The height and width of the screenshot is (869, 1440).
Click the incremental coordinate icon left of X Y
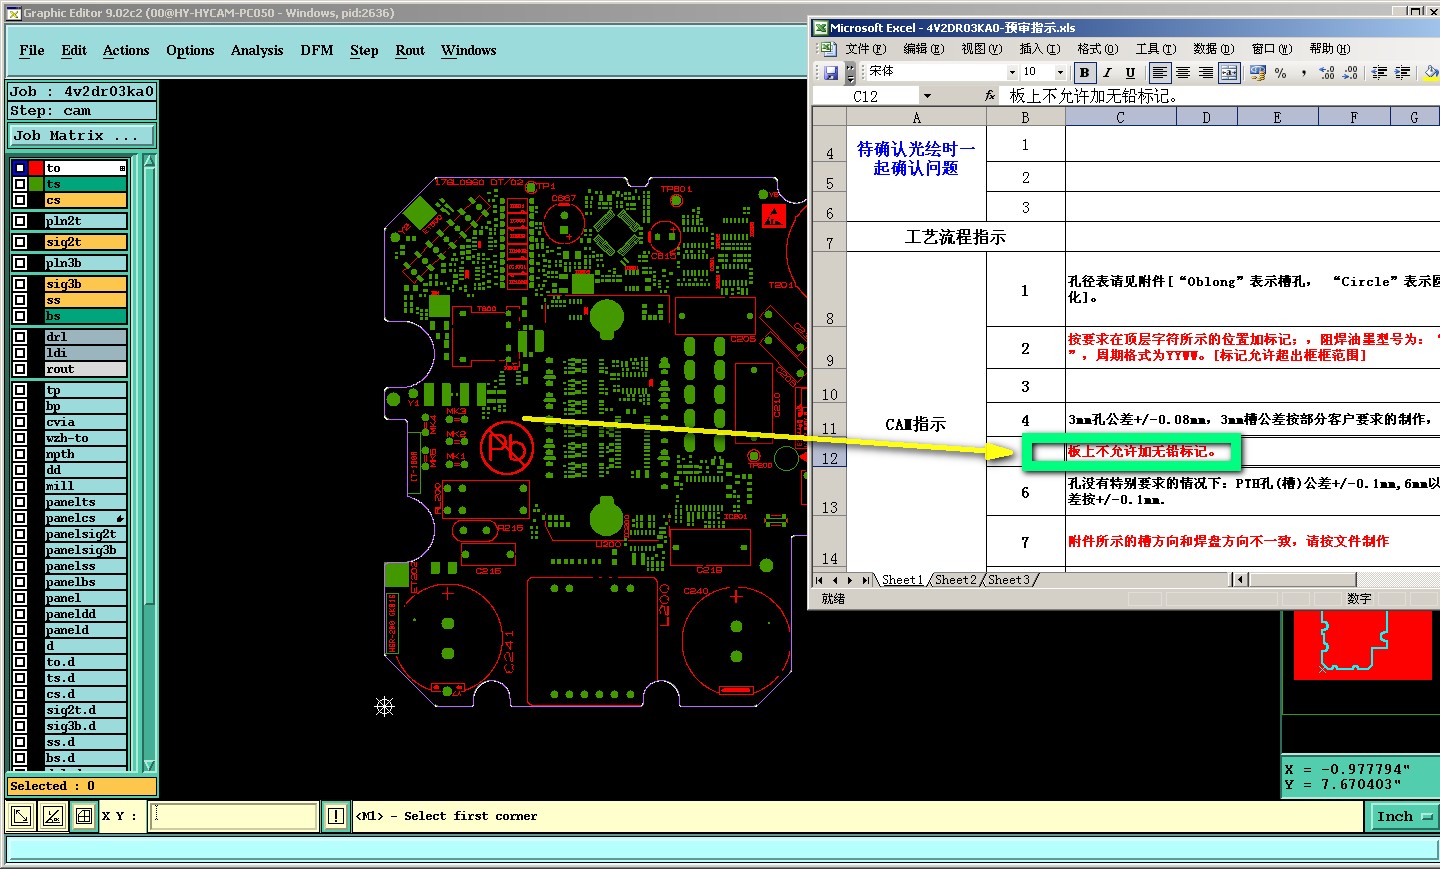[53, 816]
